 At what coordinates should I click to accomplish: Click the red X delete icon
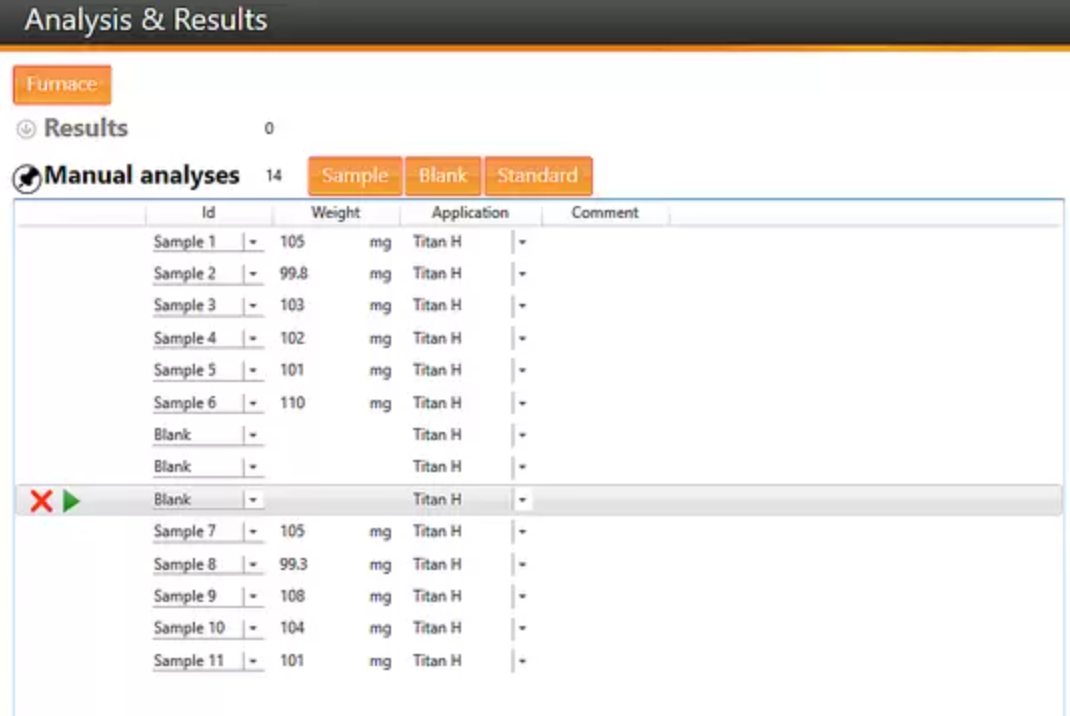click(41, 501)
